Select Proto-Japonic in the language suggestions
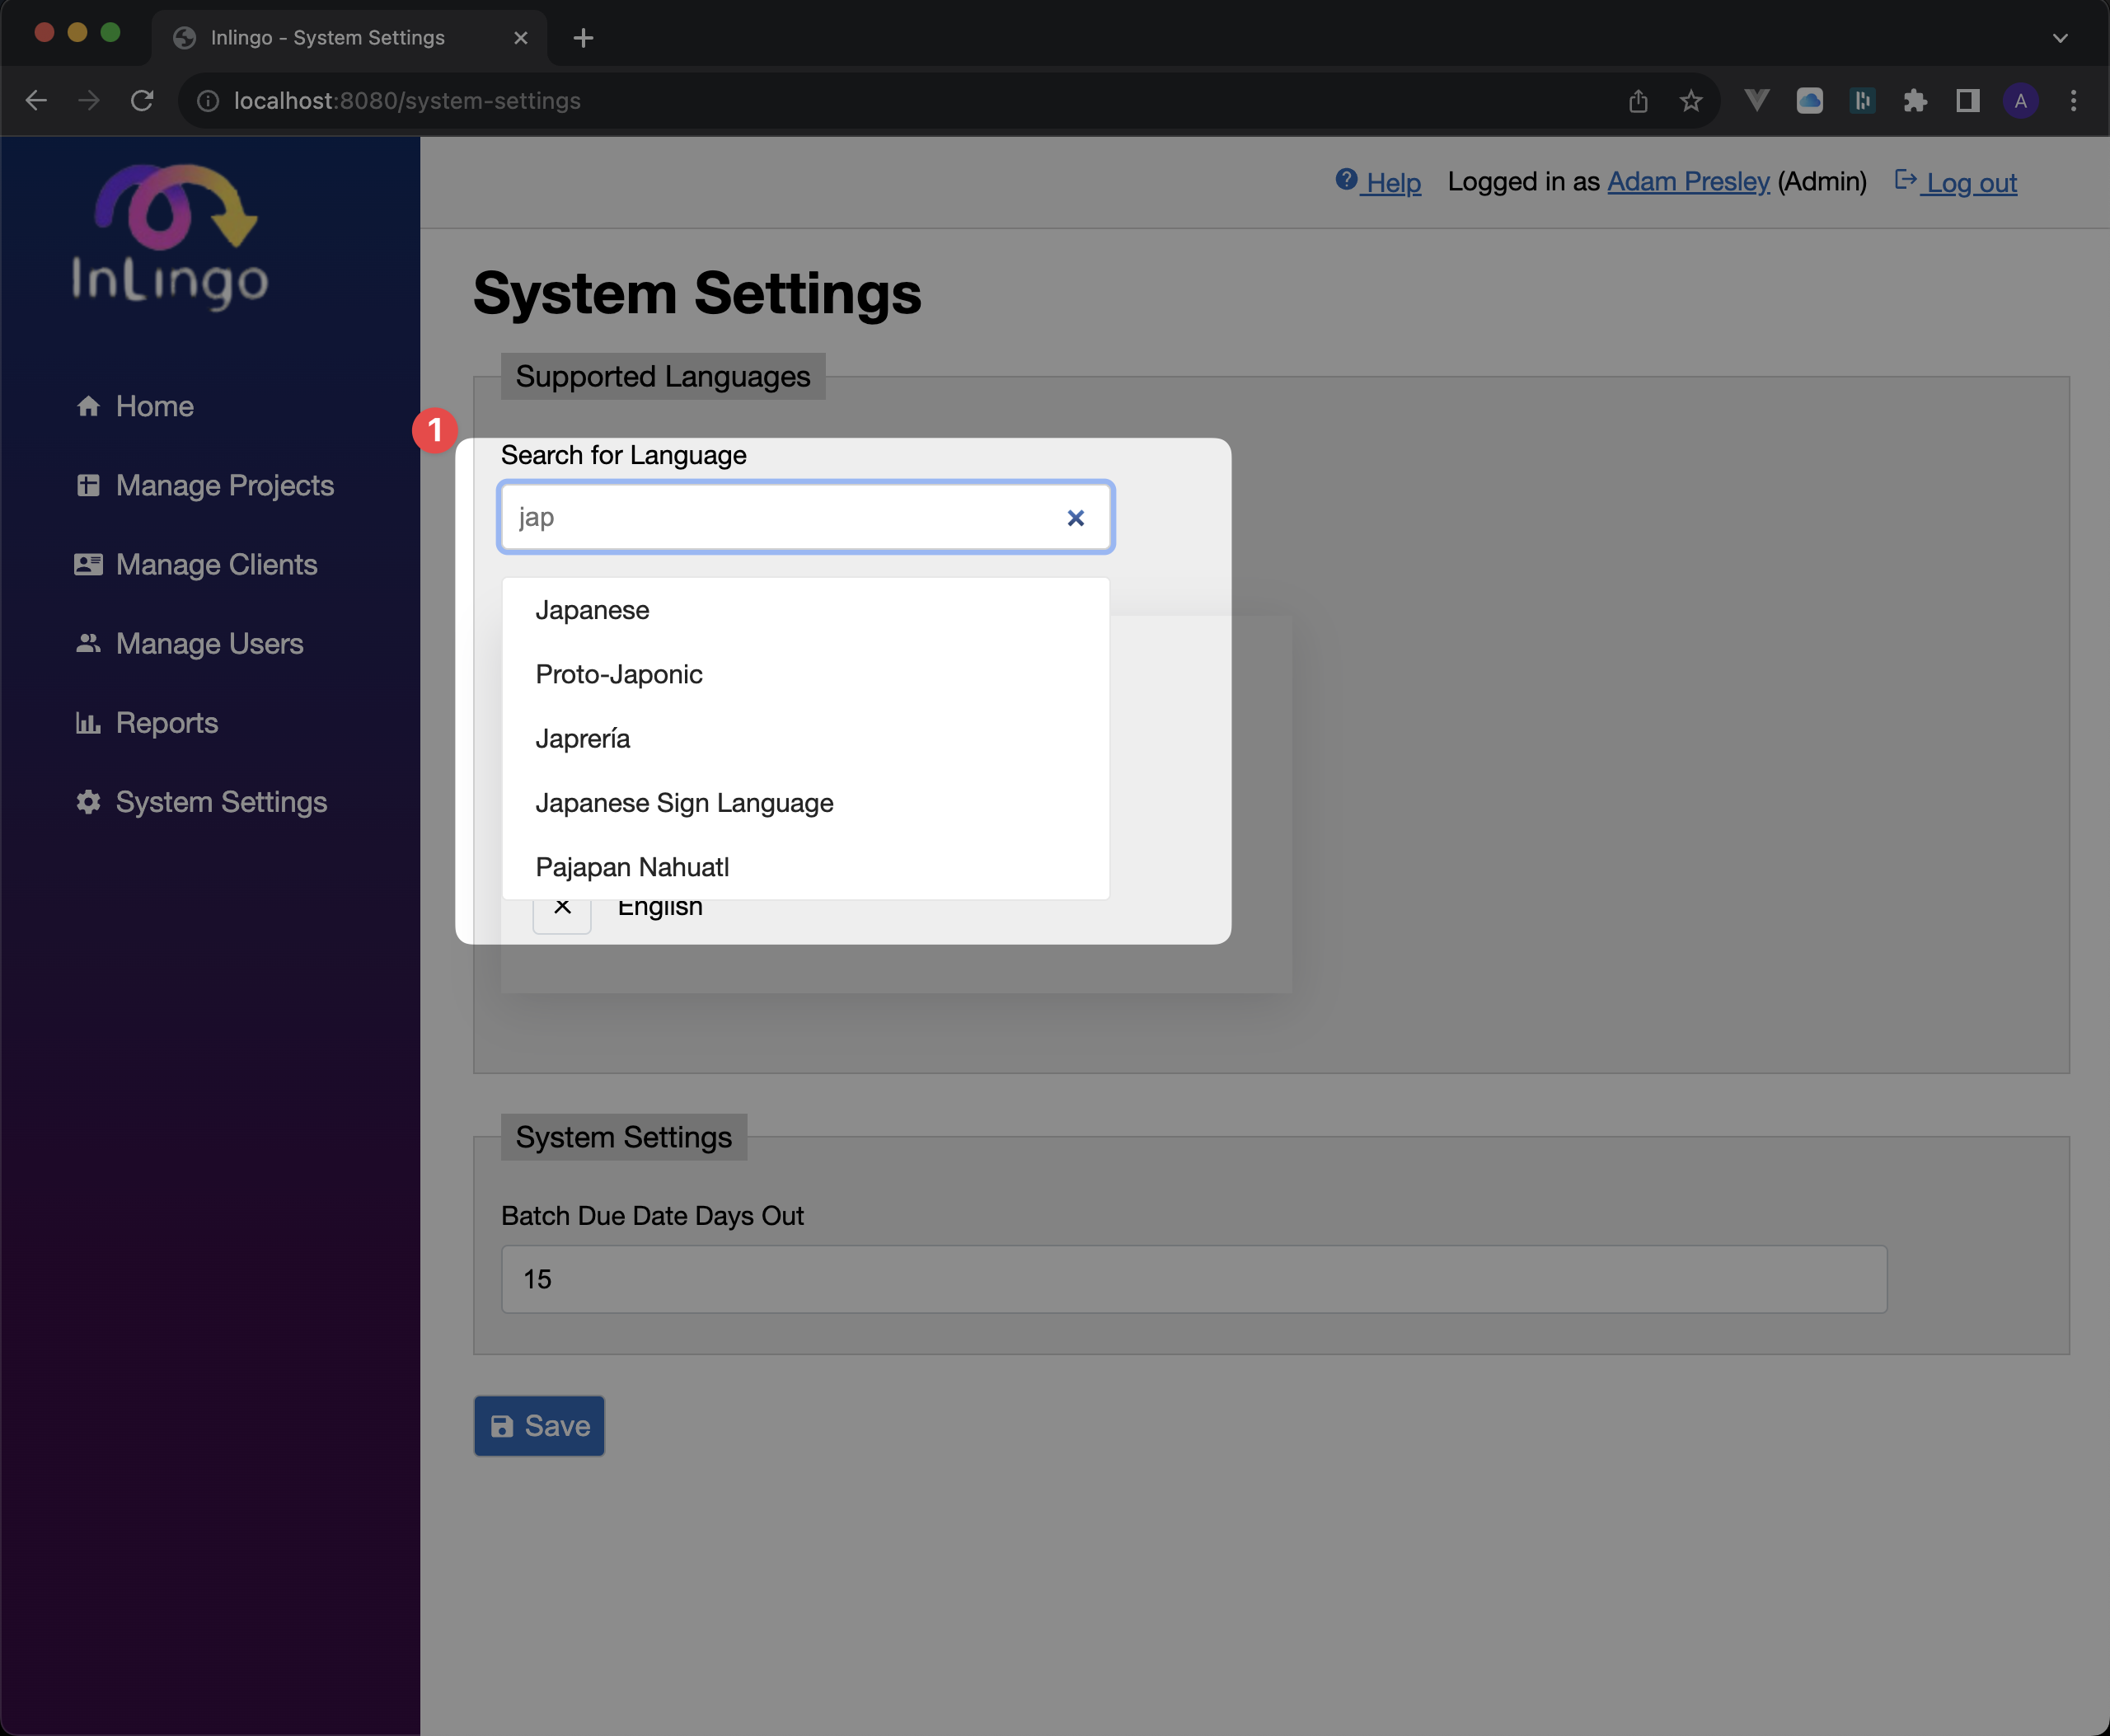The height and width of the screenshot is (1736, 2110). click(619, 674)
